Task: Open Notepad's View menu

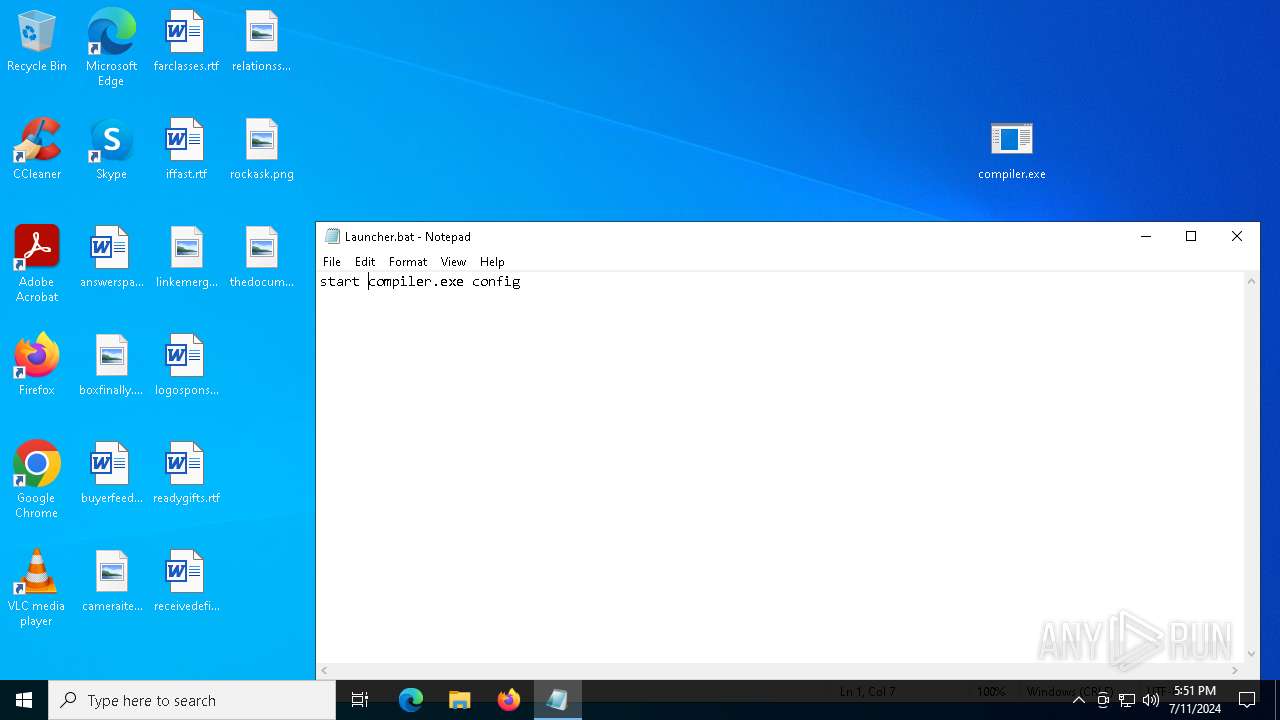Action: 453,262
